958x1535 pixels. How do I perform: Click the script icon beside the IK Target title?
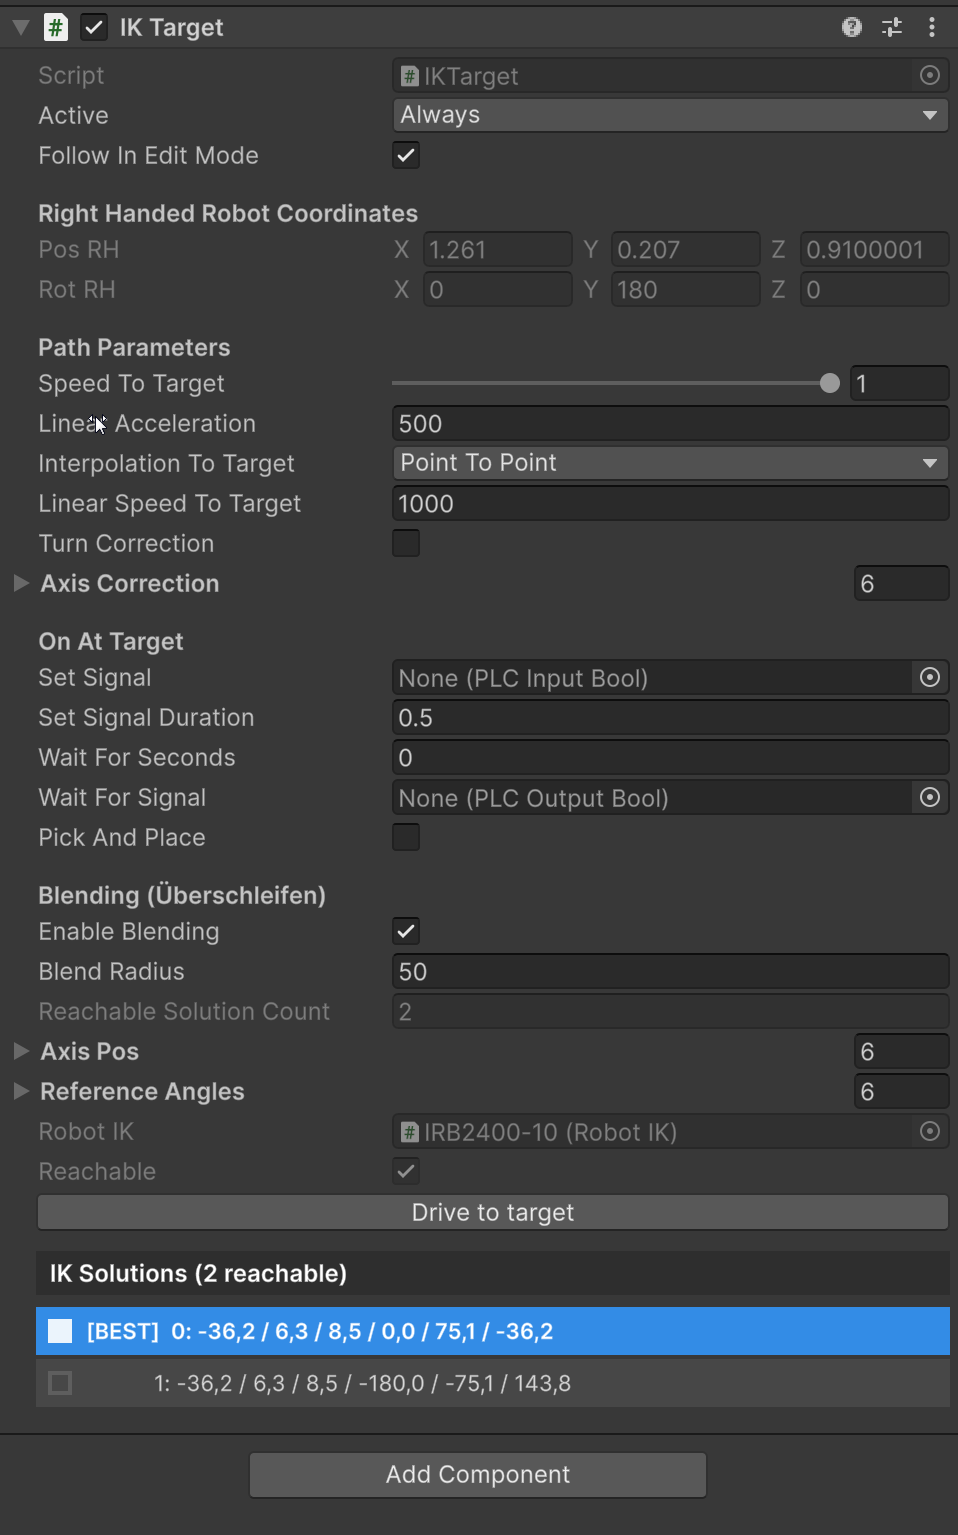point(55,27)
